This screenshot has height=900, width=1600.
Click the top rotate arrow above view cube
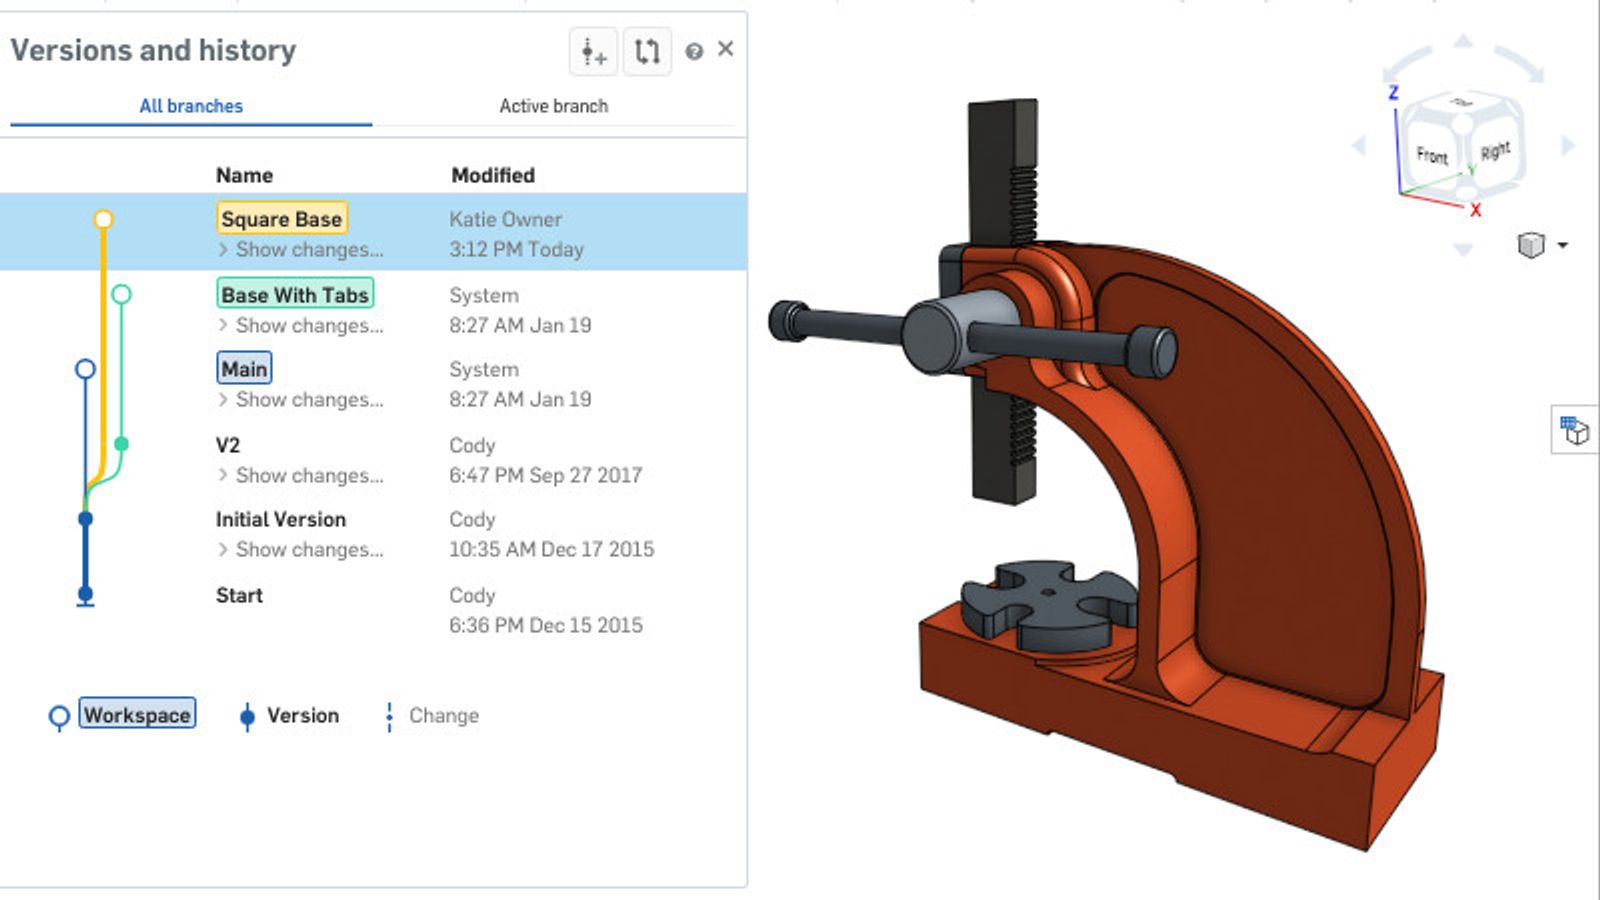[x=1465, y=42]
